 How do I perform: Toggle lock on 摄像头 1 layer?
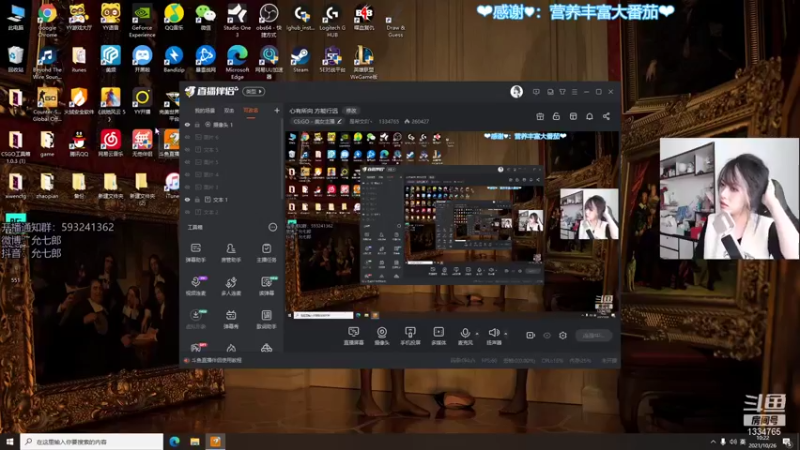197,124
